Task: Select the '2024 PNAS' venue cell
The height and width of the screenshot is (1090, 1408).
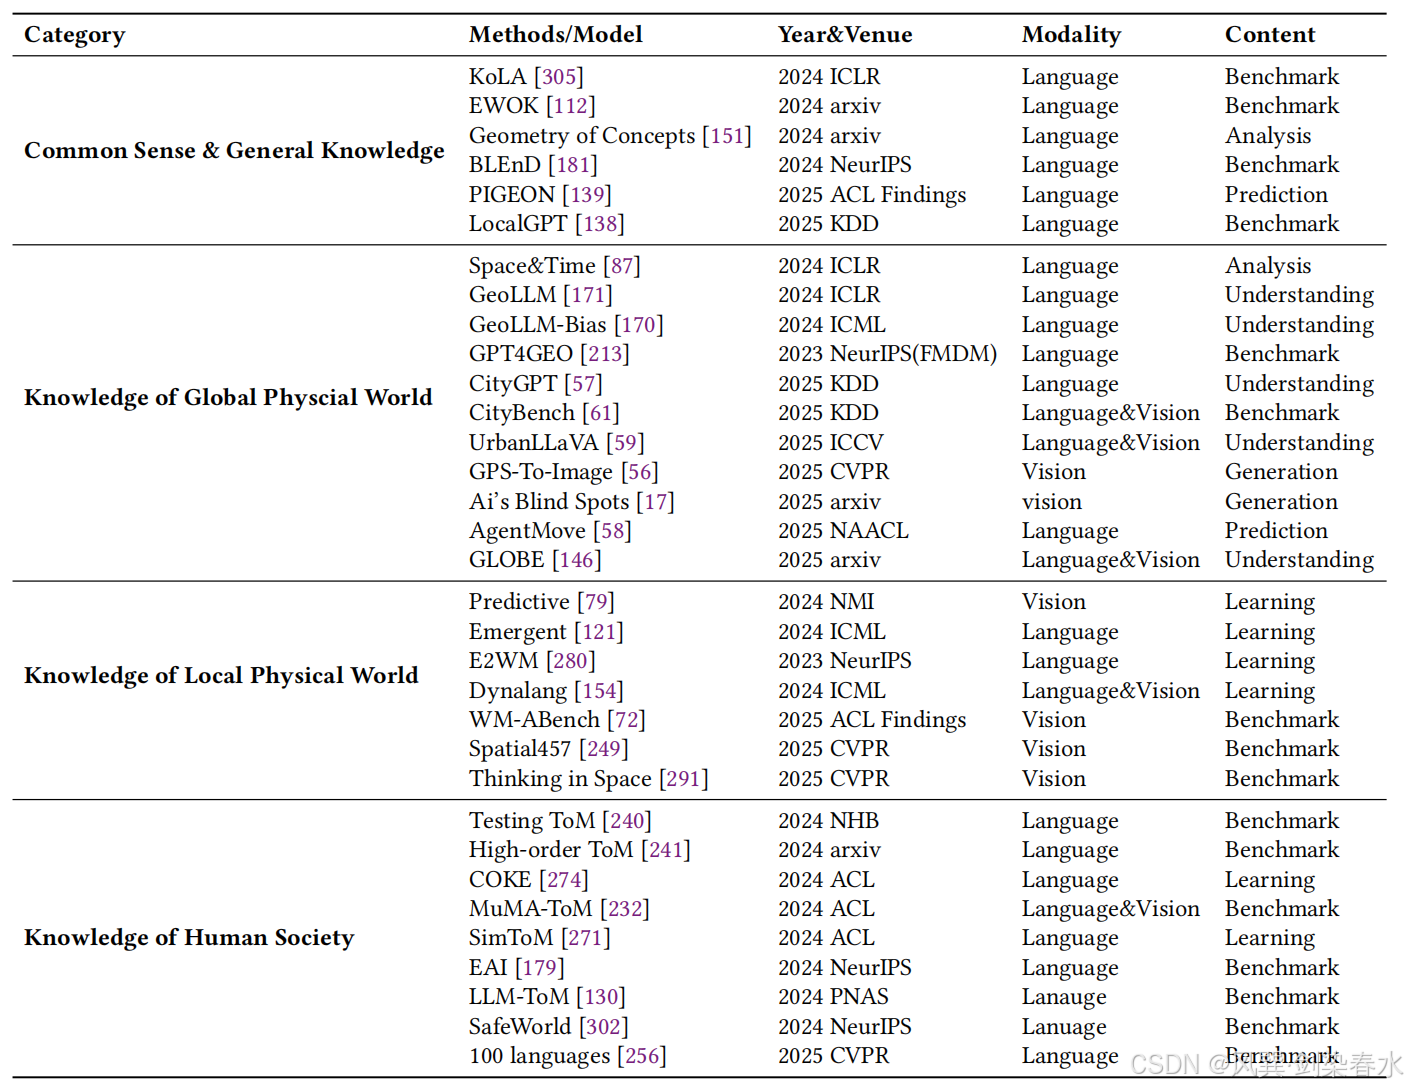Action: tap(833, 997)
